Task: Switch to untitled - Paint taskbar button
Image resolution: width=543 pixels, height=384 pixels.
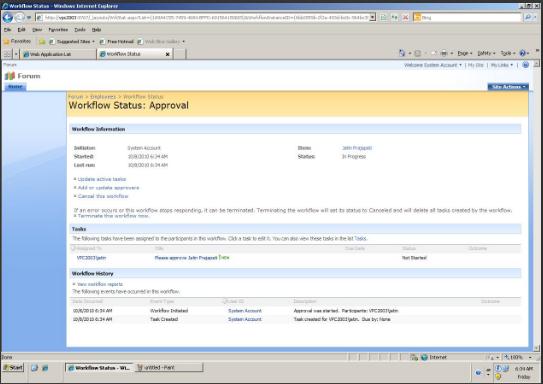Action: (170, 367)
